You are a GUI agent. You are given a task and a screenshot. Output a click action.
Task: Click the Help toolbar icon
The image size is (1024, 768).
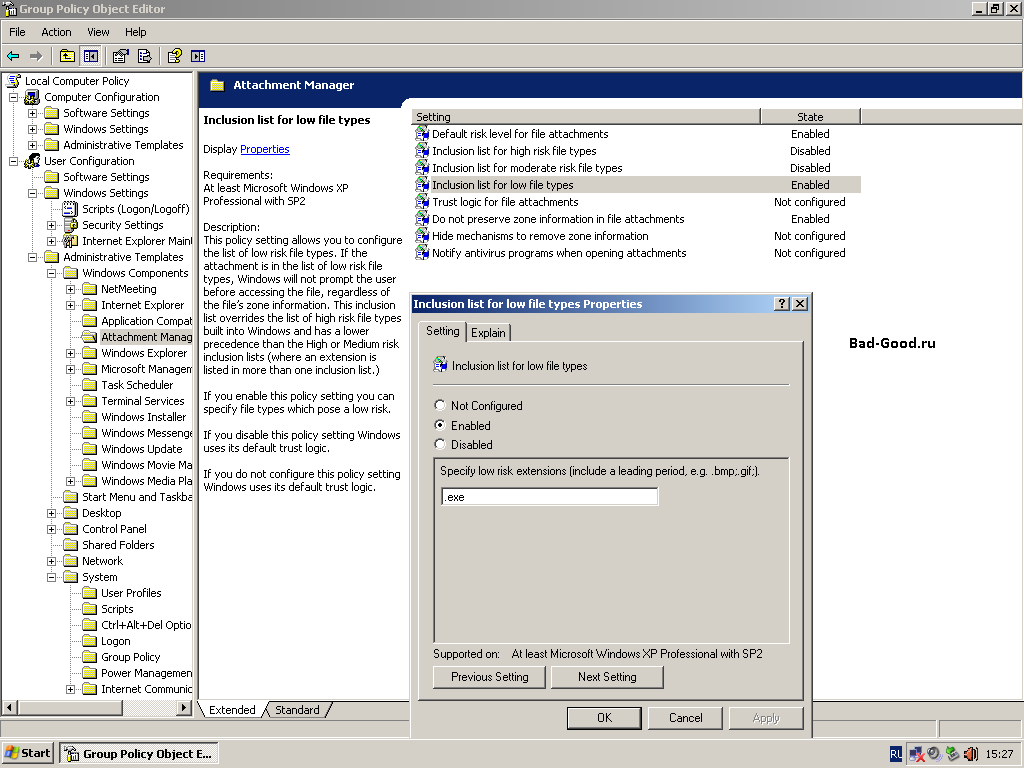point(175,56)
